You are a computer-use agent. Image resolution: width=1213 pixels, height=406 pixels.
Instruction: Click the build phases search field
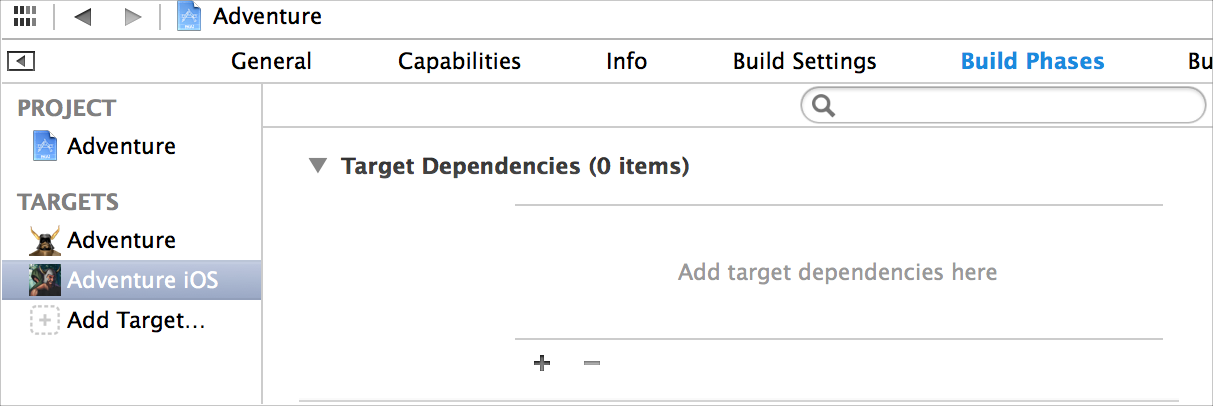point(1015,106)
